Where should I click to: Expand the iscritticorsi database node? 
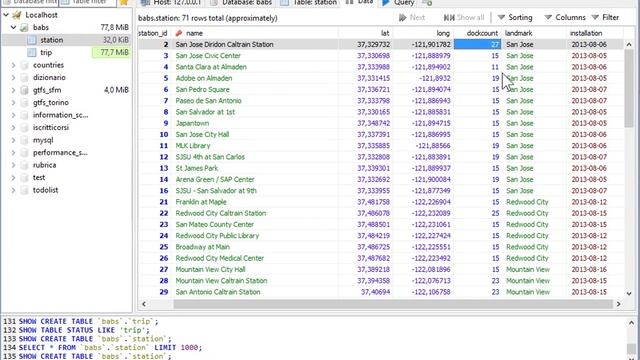coord(13,127)
